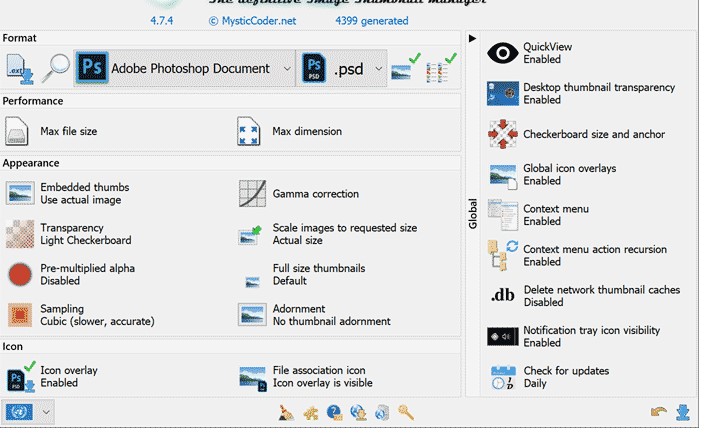Viewport: 711px width, 436px height.
Task: Open the .psd extension dropdown
Action: point(342,68)
